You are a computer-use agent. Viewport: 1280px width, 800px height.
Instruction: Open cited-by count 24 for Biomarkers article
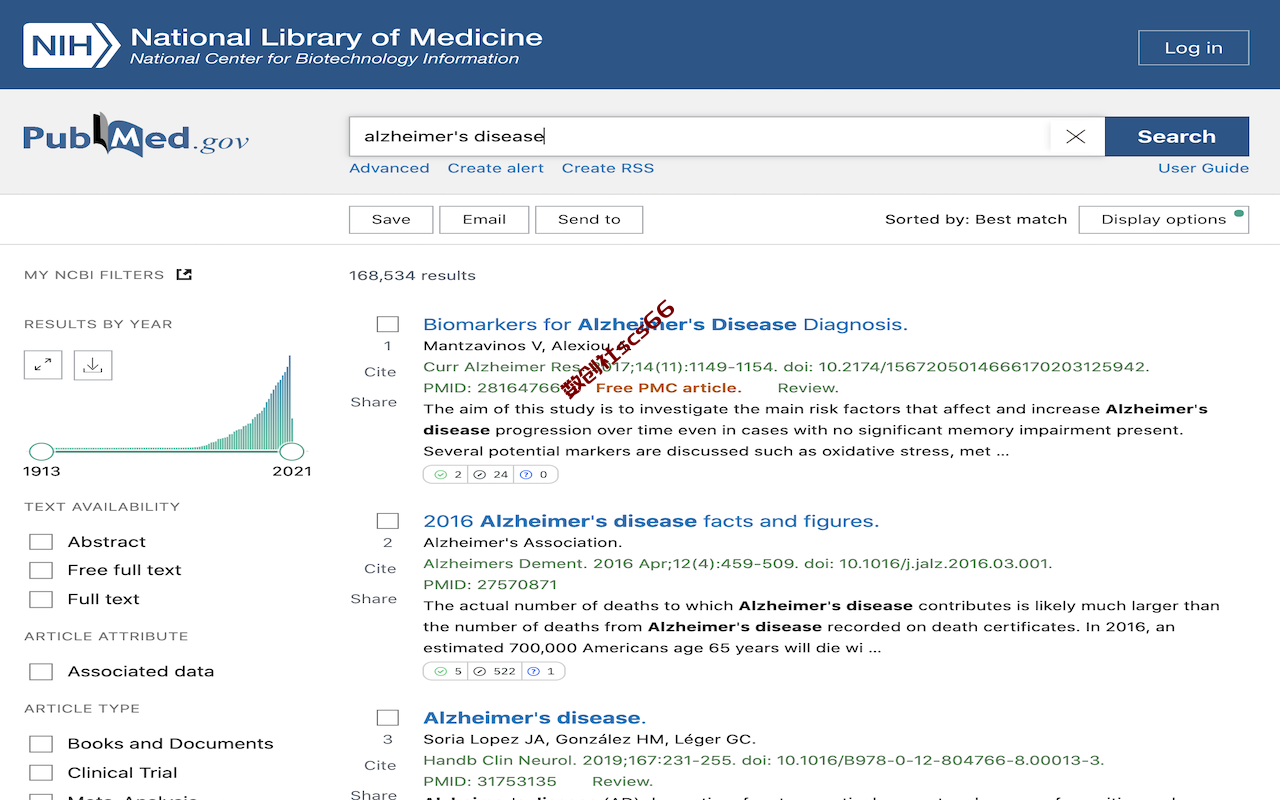(x=490, y=474)
